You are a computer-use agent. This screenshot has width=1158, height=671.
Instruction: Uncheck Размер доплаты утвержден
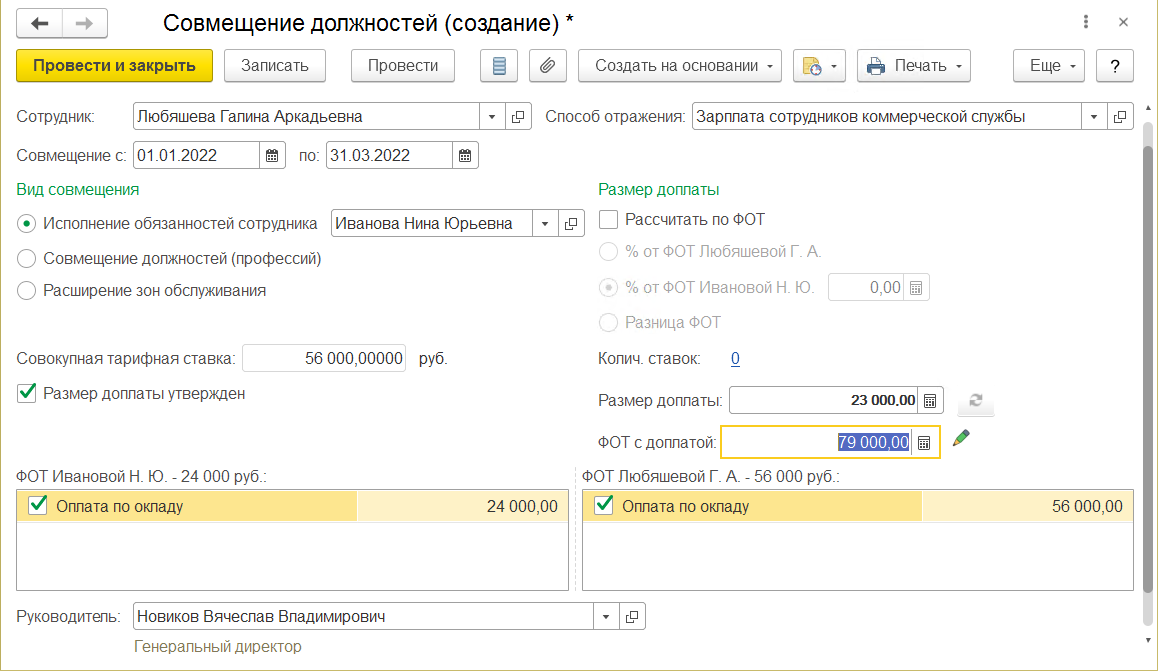coord(27,393)
